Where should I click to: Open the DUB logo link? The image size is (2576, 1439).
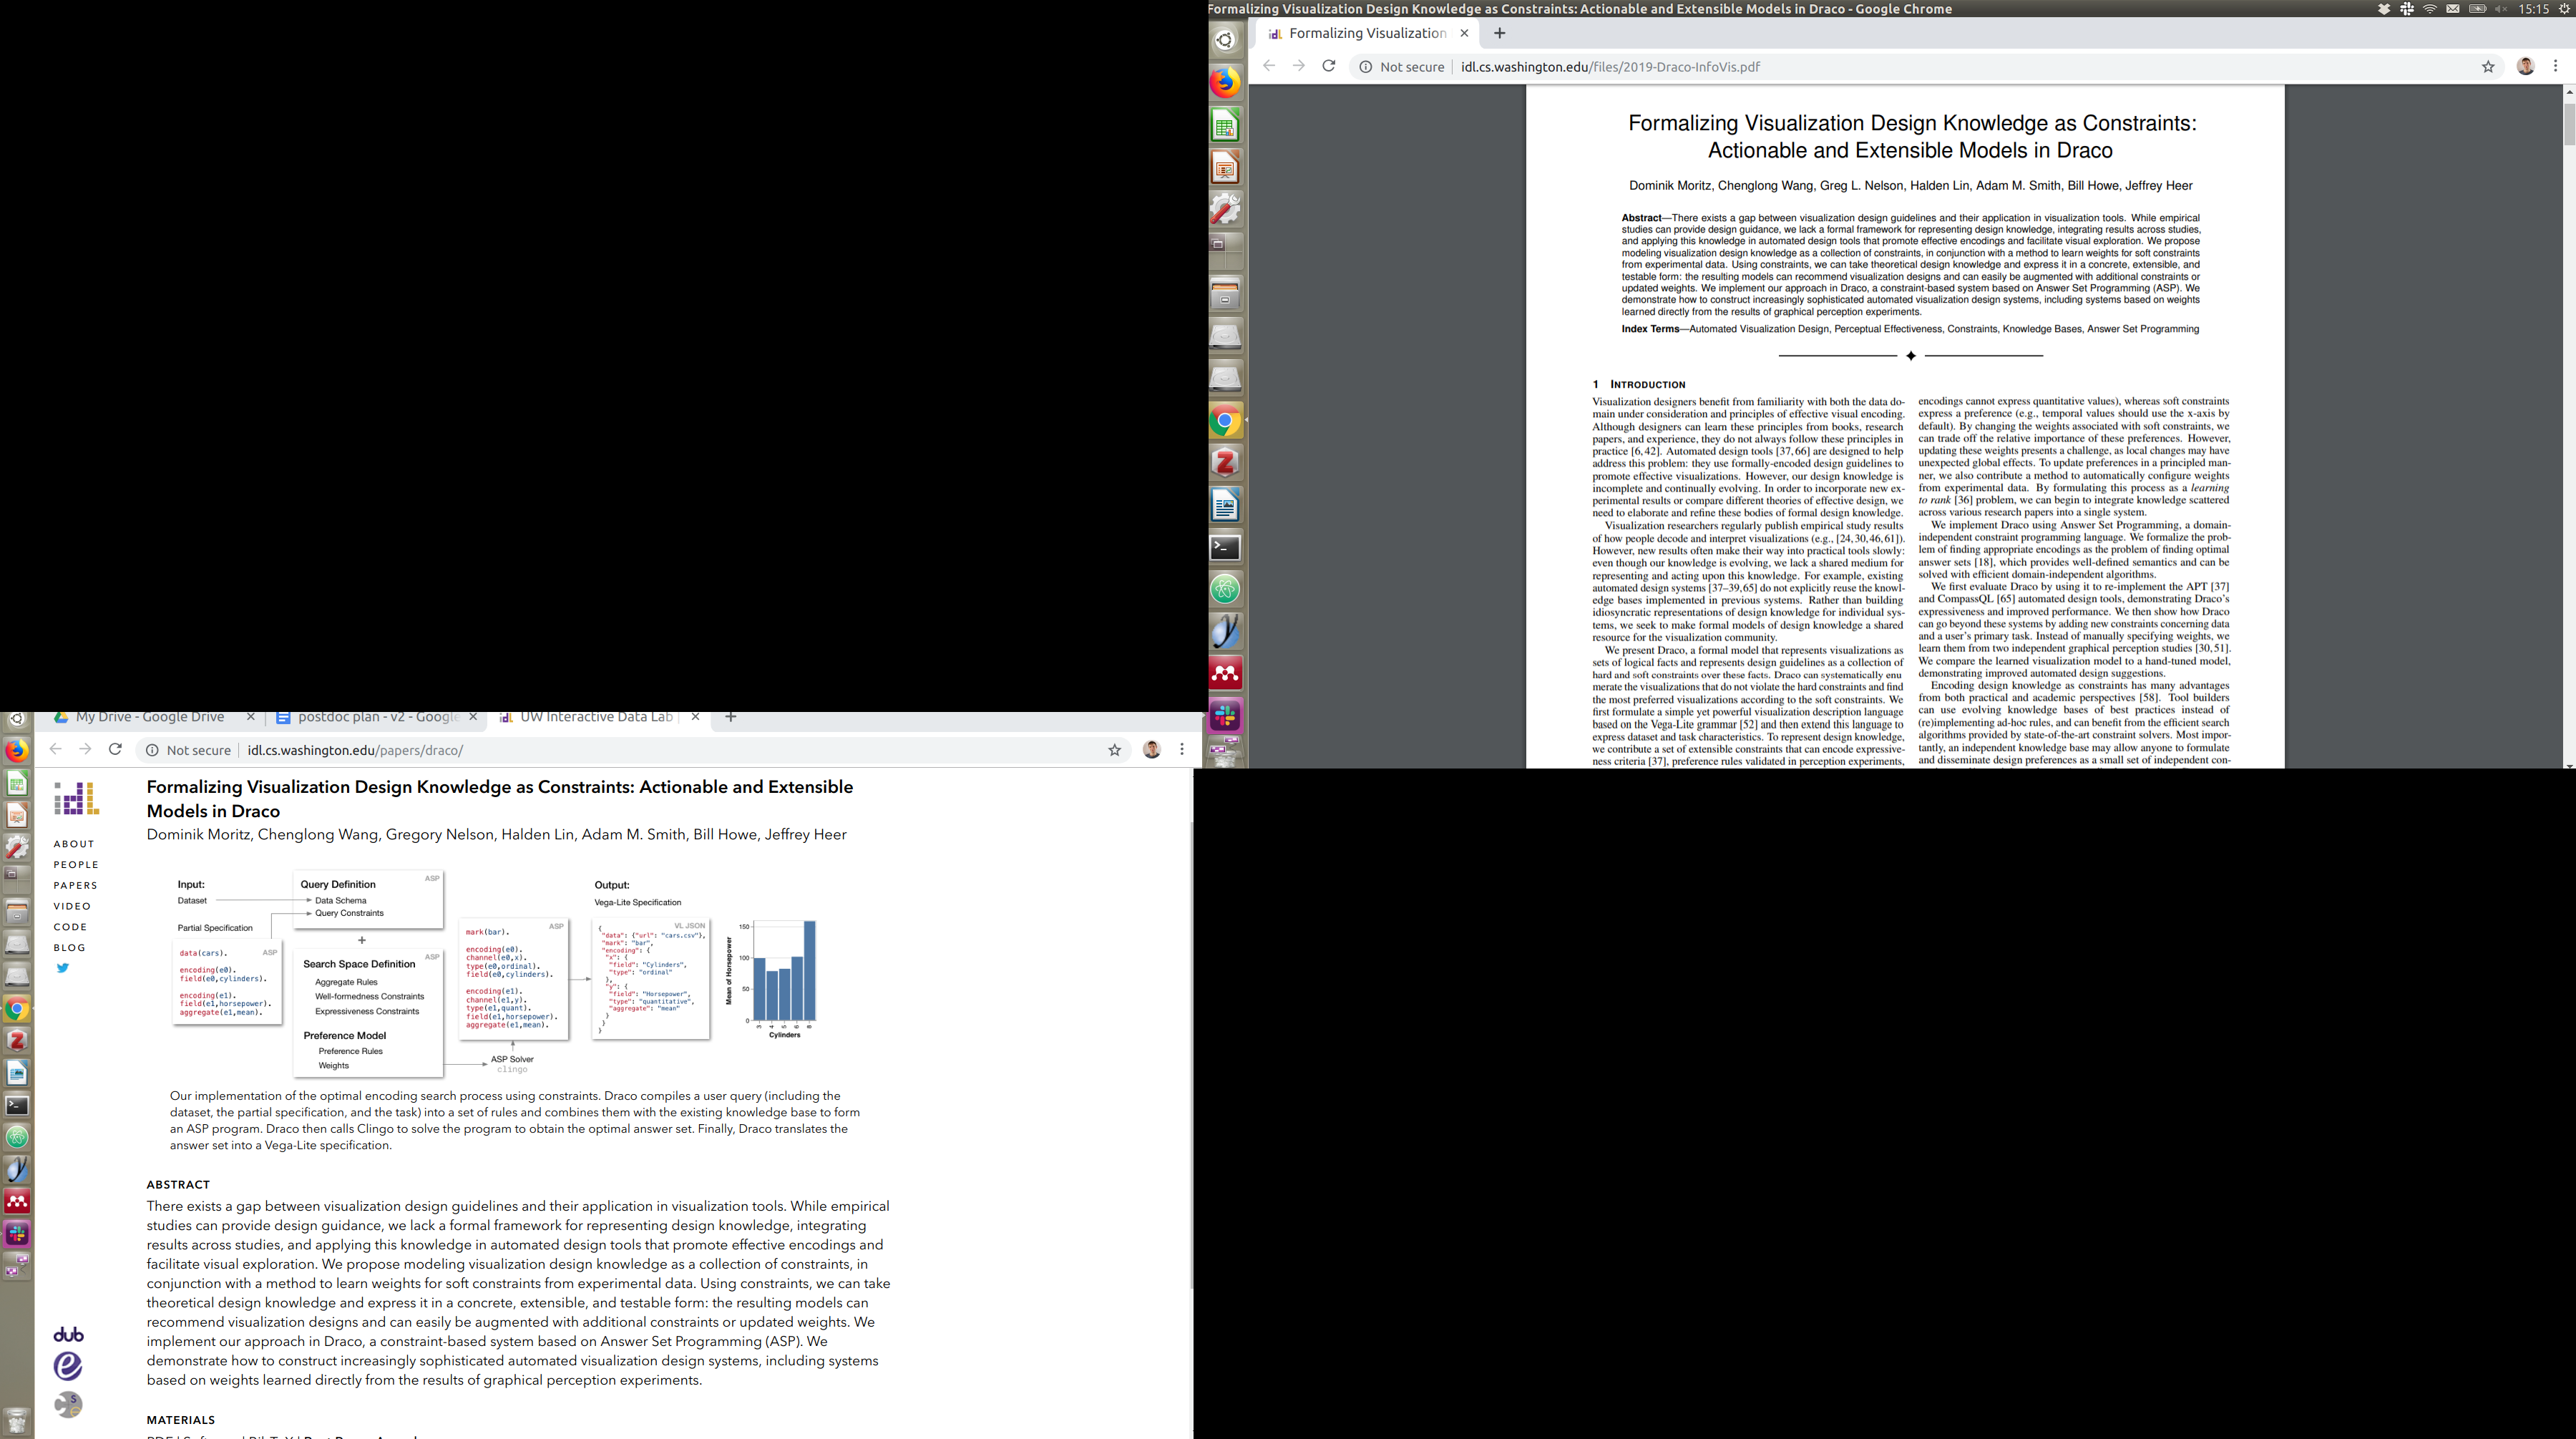click(x=68, y=1335)
